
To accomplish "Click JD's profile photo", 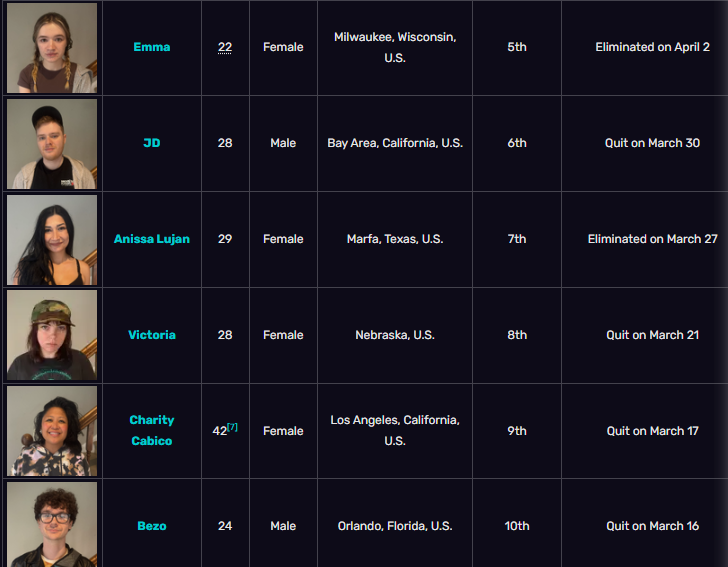I will click(x=52, y=143).
